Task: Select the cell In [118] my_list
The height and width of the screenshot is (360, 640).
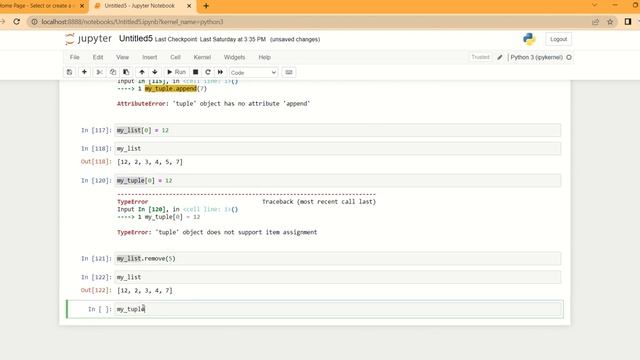Action: pos(338,149)
